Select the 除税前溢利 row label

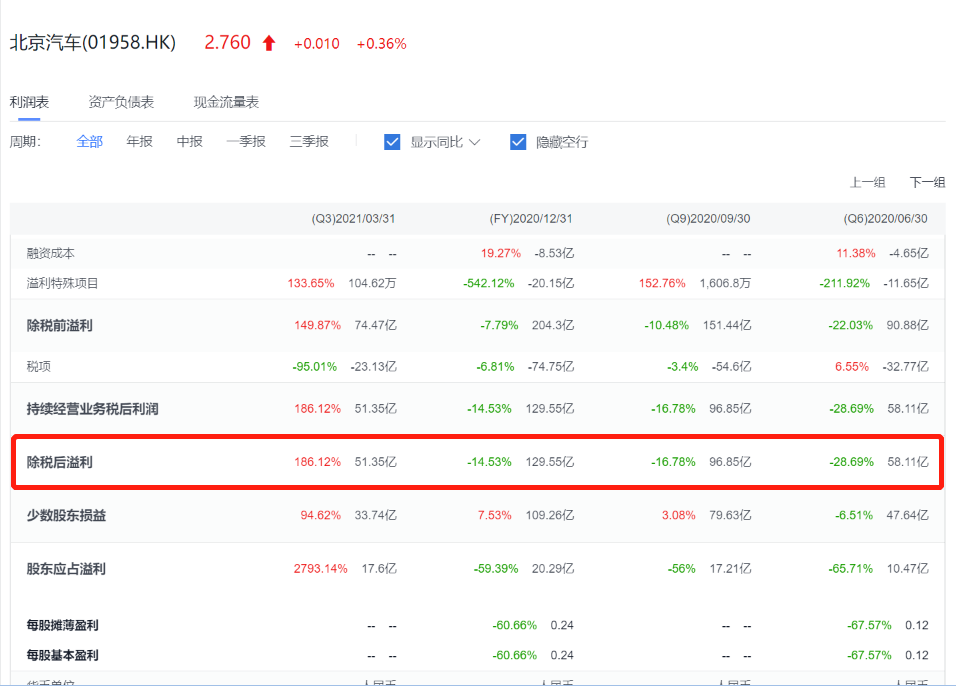59,325
